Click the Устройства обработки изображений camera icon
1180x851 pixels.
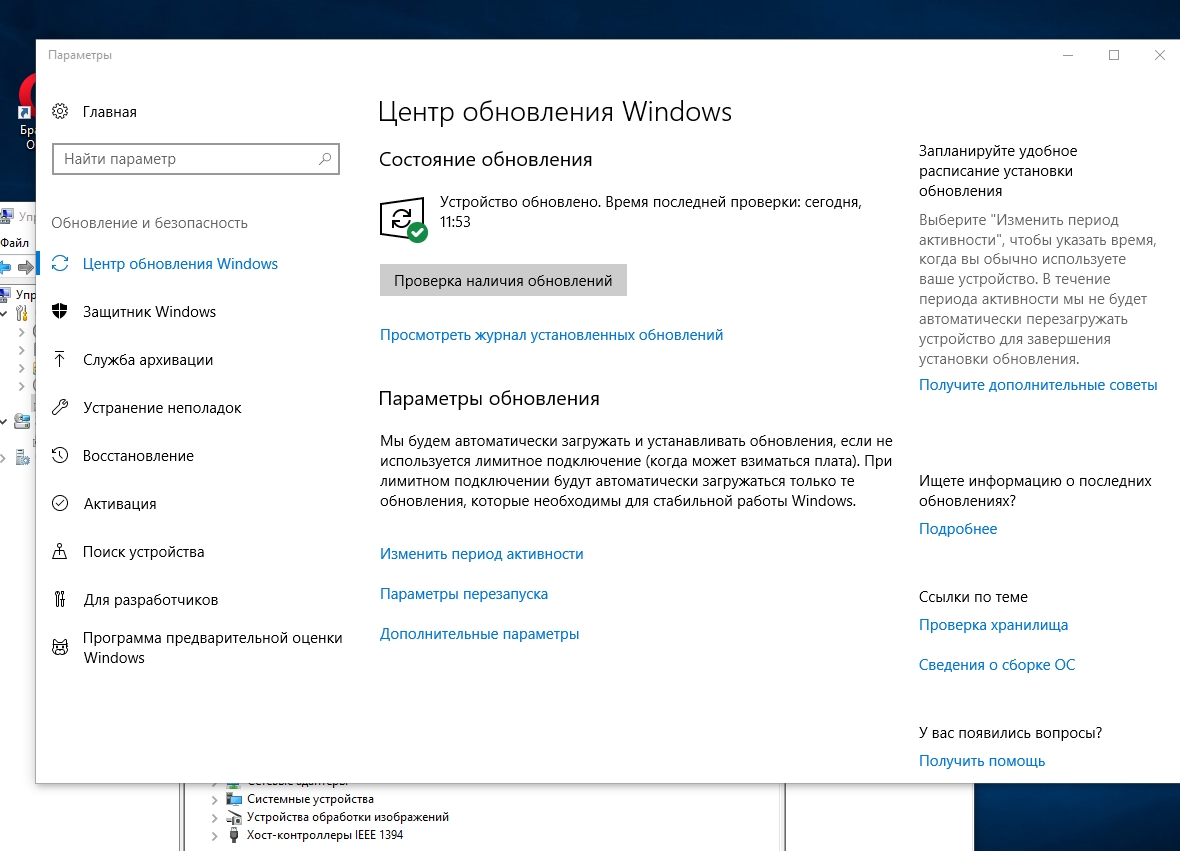(234, 817)
